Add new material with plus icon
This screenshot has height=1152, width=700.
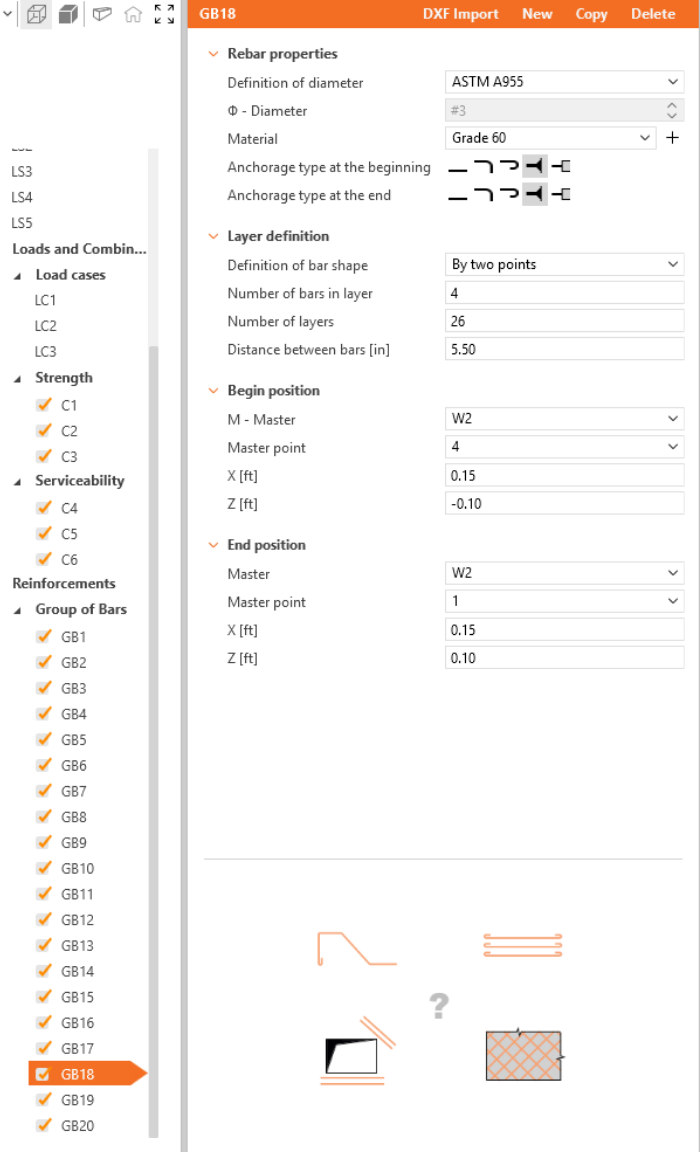[672, 139]
